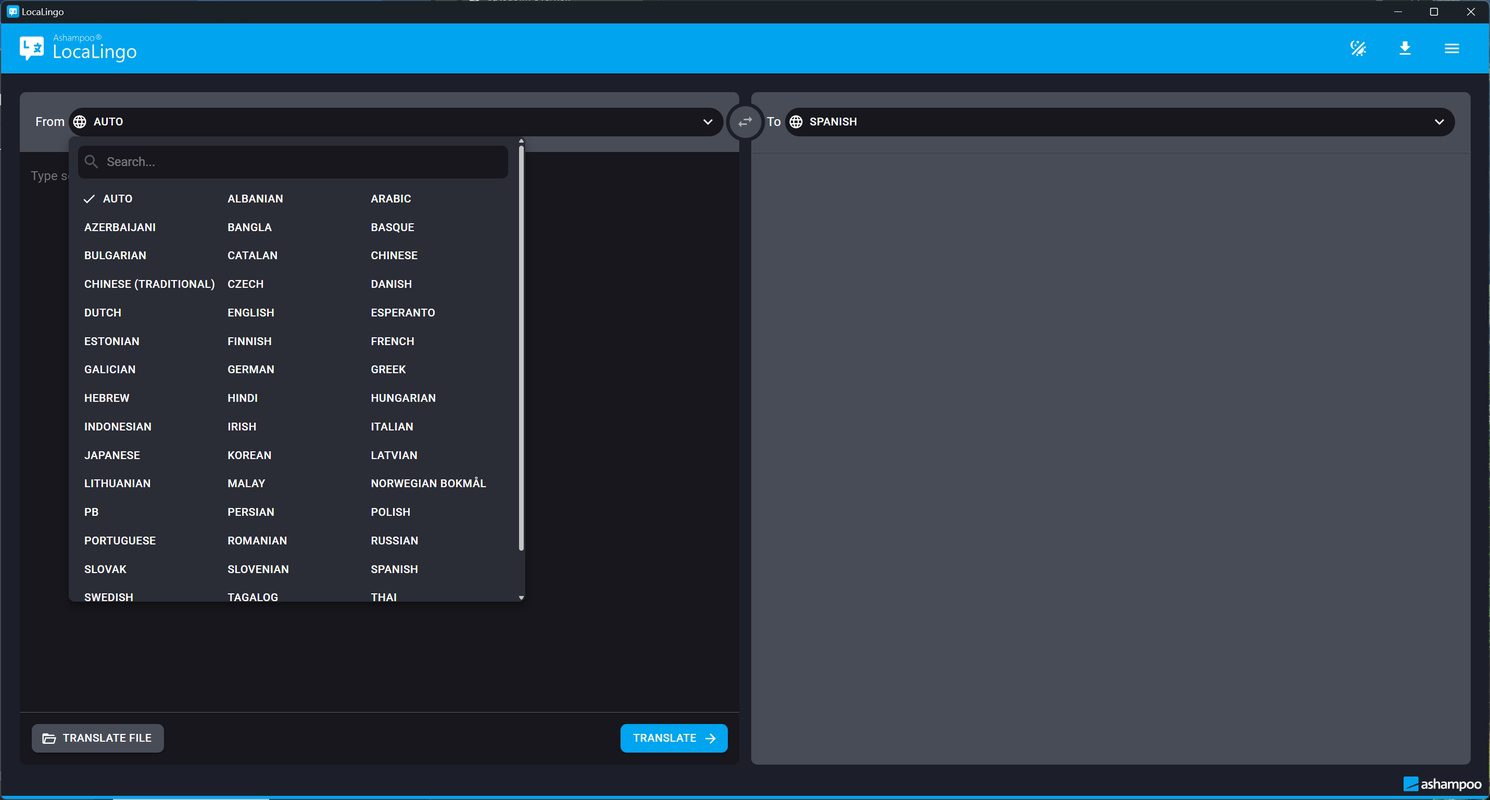Click the globe icon next to AUTO
The height and width of the screenshot is (800, 1490).
point(80,122)
